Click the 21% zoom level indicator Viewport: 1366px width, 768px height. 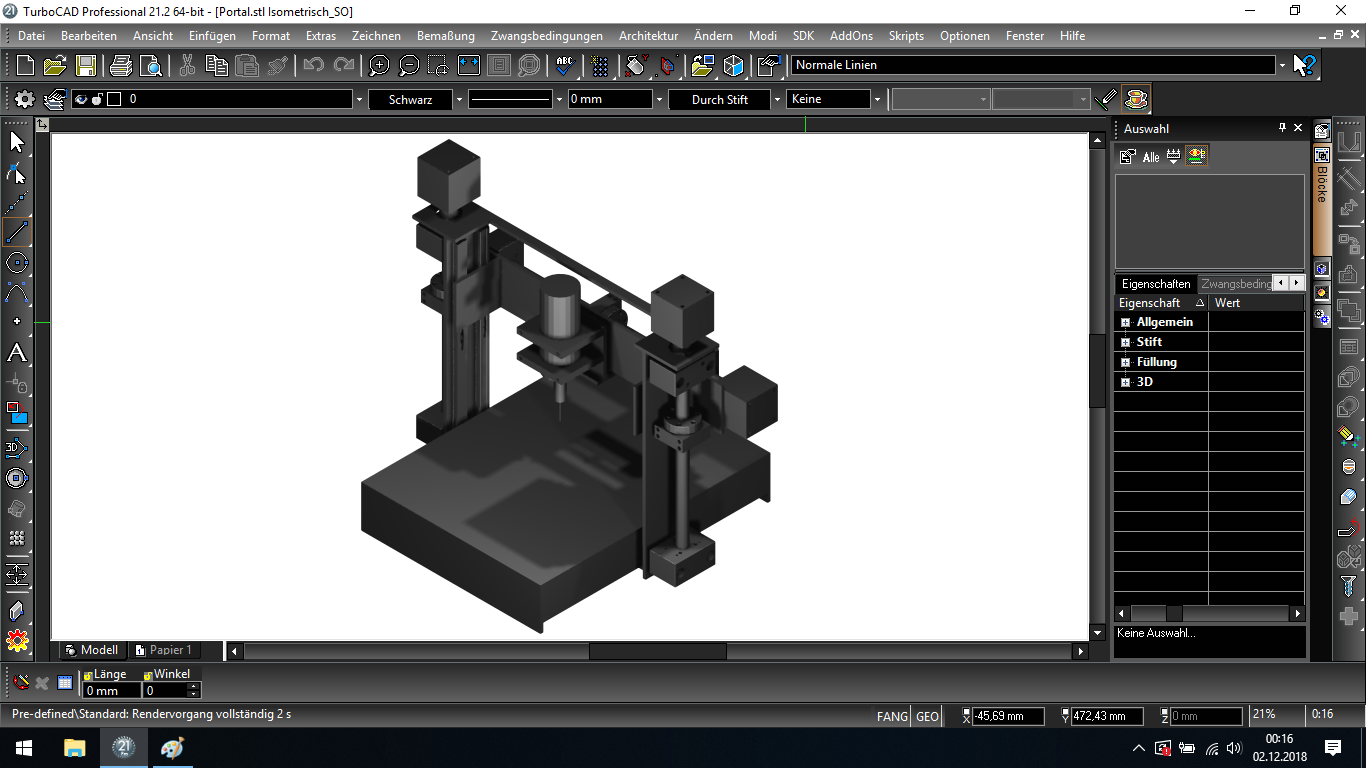[1265, 715]
